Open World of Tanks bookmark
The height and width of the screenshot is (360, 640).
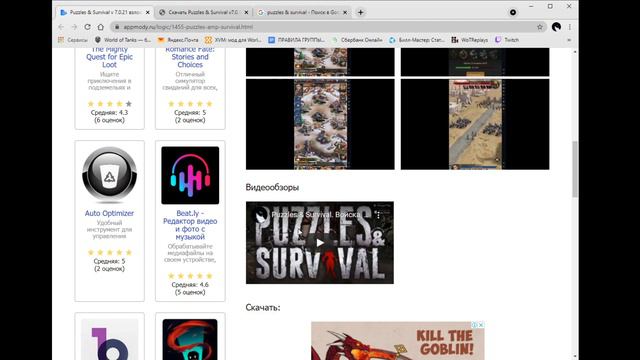pyautogui.click(x=123, y=40)
